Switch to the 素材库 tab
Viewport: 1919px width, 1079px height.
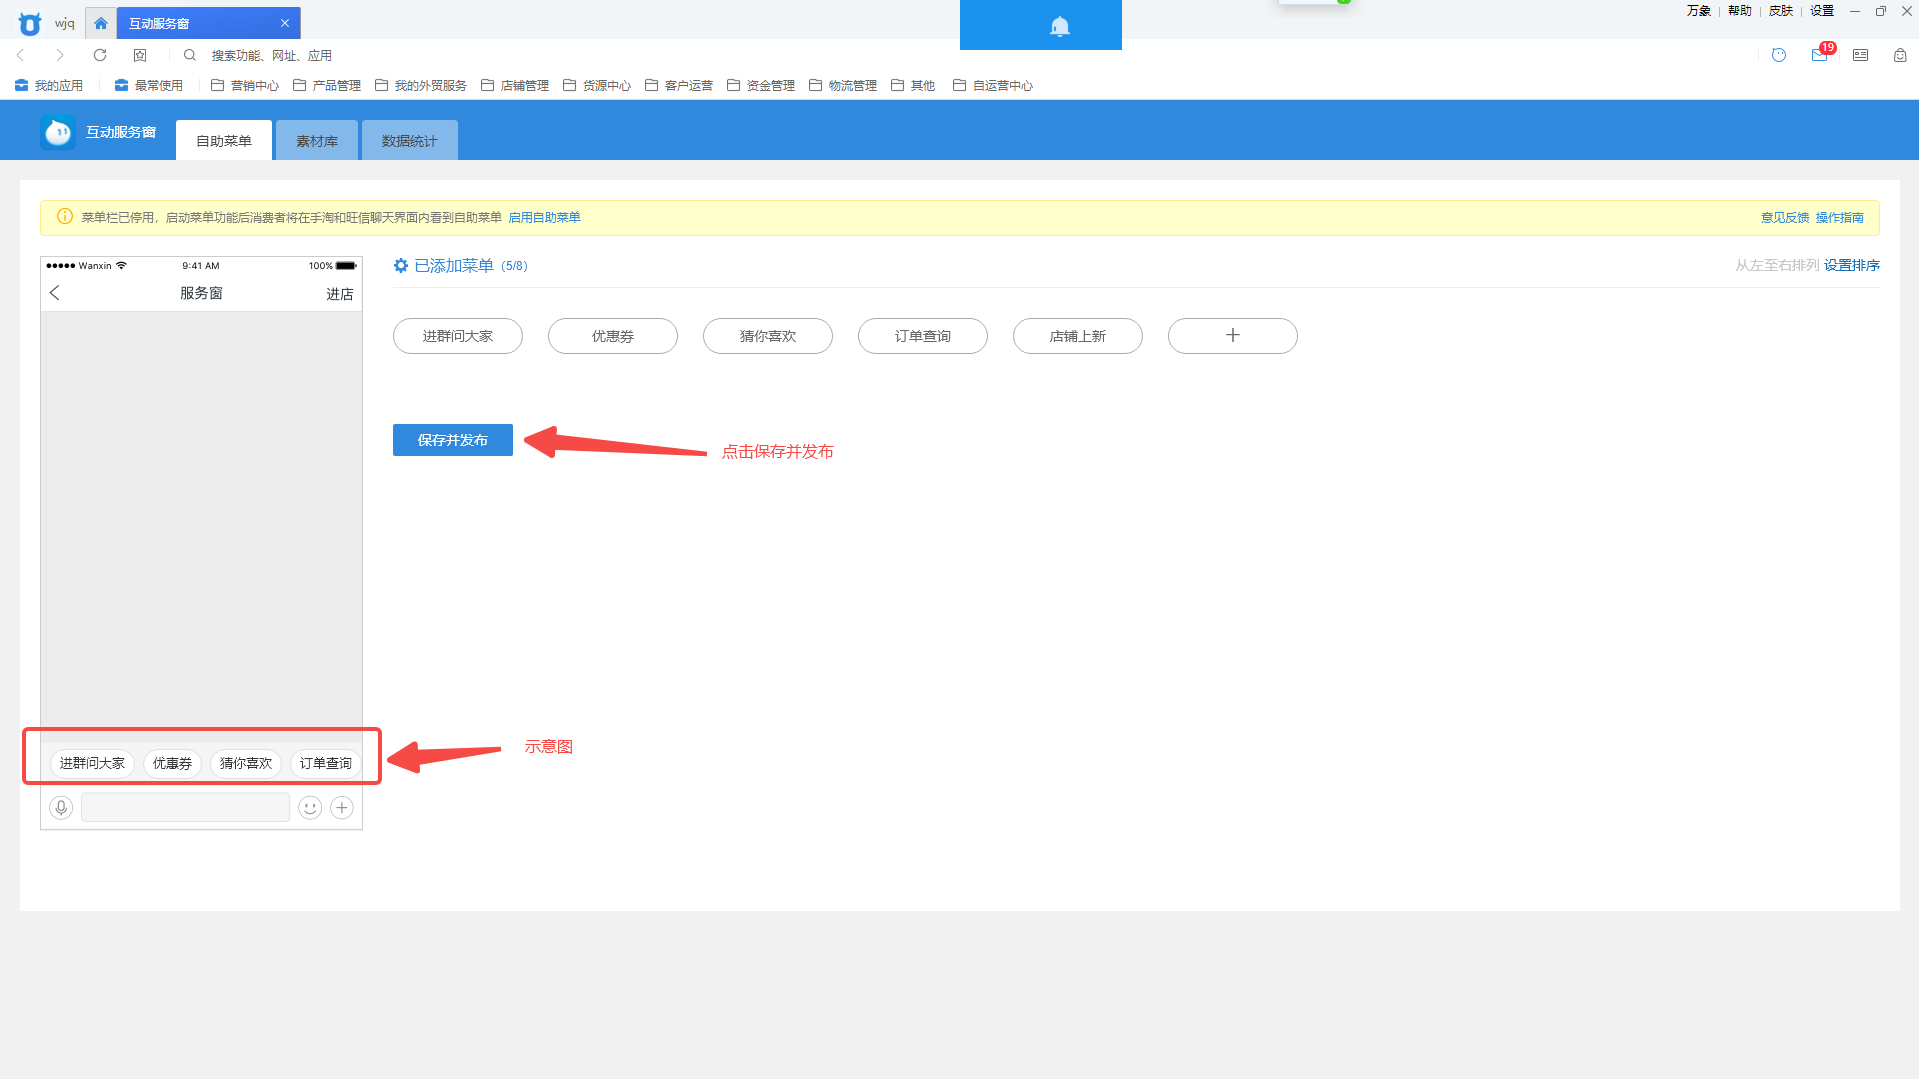(317, 140)
